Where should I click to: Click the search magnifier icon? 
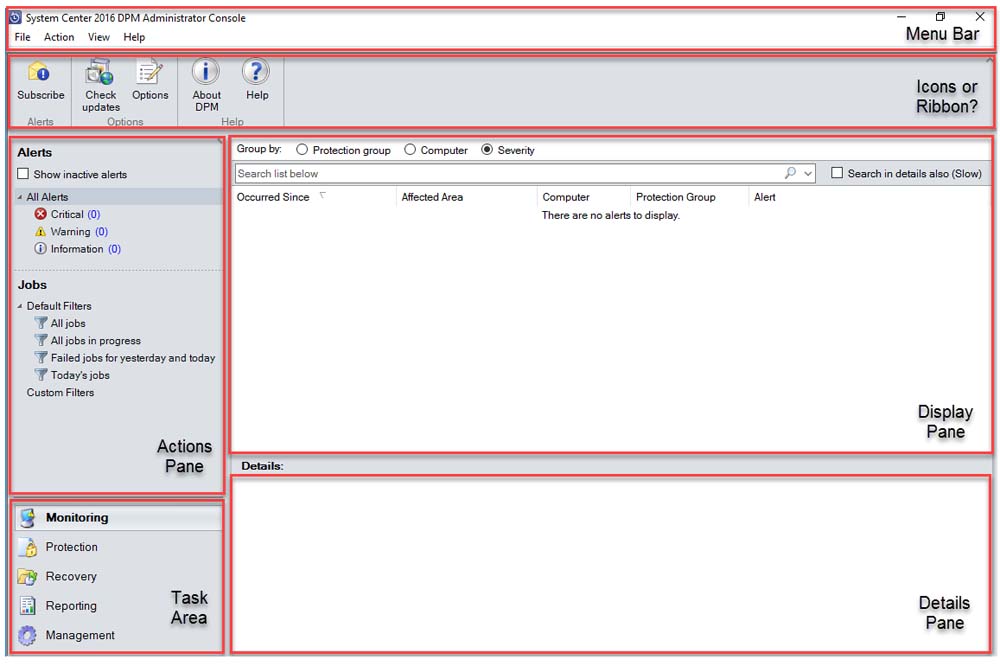tap(790, 173)
